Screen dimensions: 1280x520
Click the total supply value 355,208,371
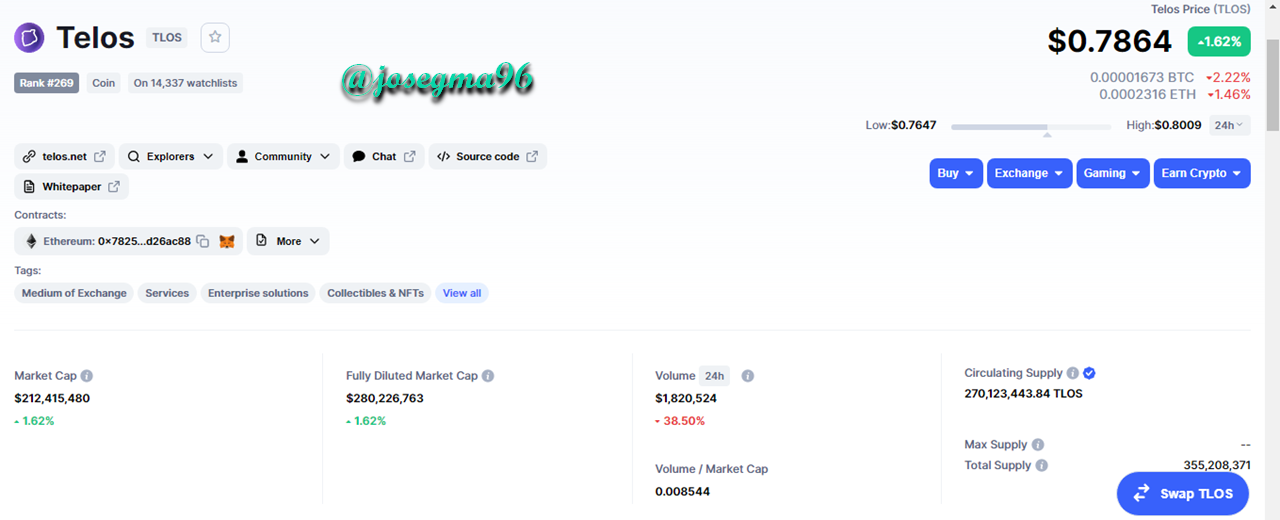point(1217,466)
